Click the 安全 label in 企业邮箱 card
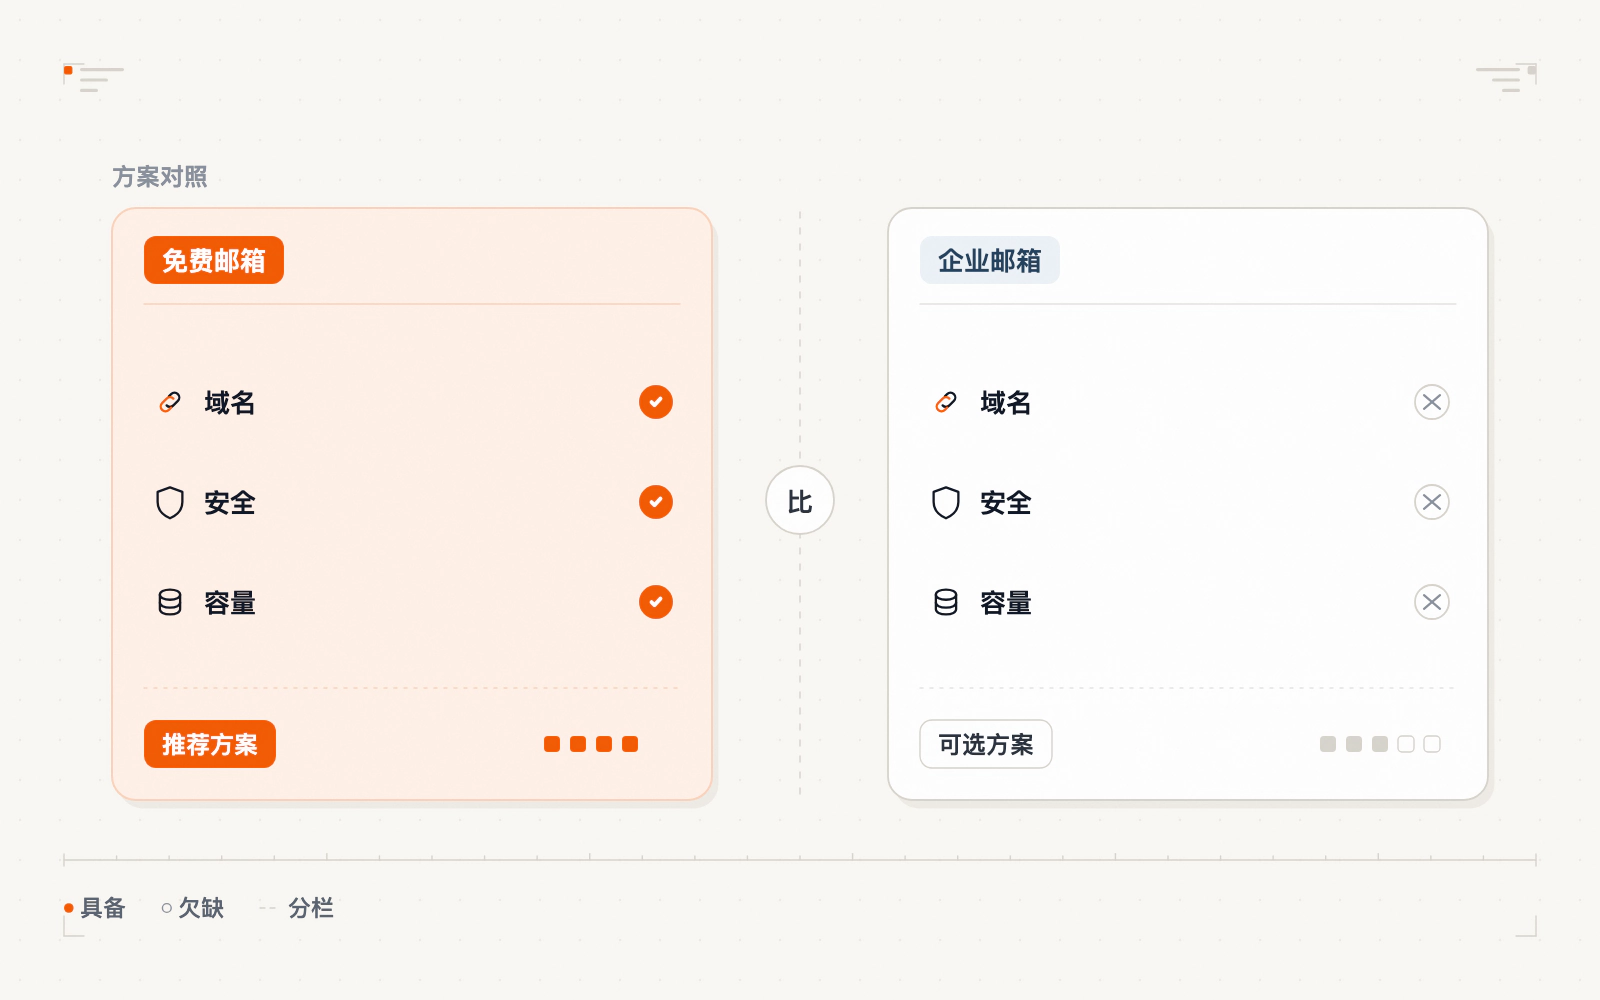This screenshot has height=1000, width=1600. pyautogui.click(x=1006, y=502)
